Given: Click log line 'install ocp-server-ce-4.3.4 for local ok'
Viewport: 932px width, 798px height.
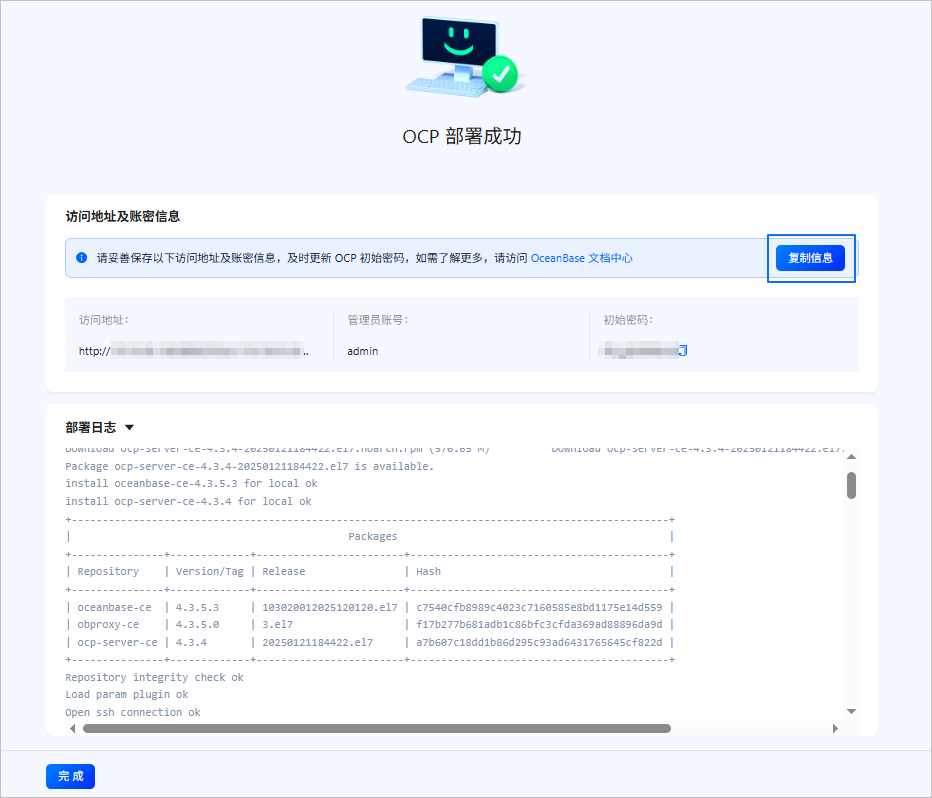Looking at the screenshot, I should click(188, 501).
